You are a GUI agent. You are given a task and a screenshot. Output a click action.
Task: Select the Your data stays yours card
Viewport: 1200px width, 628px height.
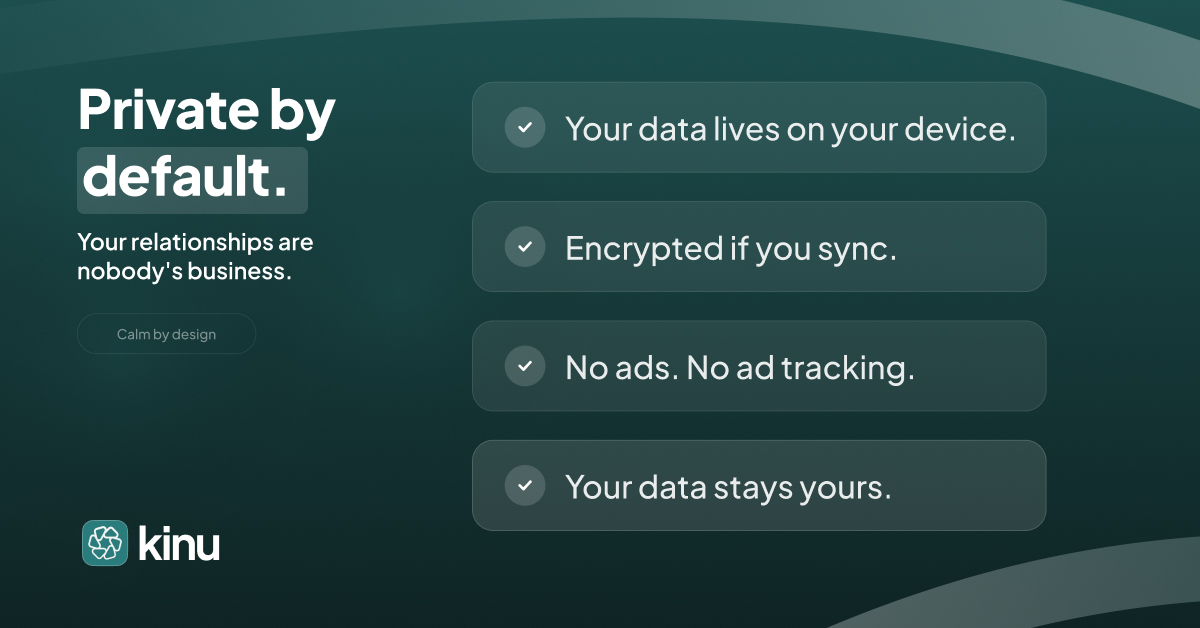[x=759, y=485]
